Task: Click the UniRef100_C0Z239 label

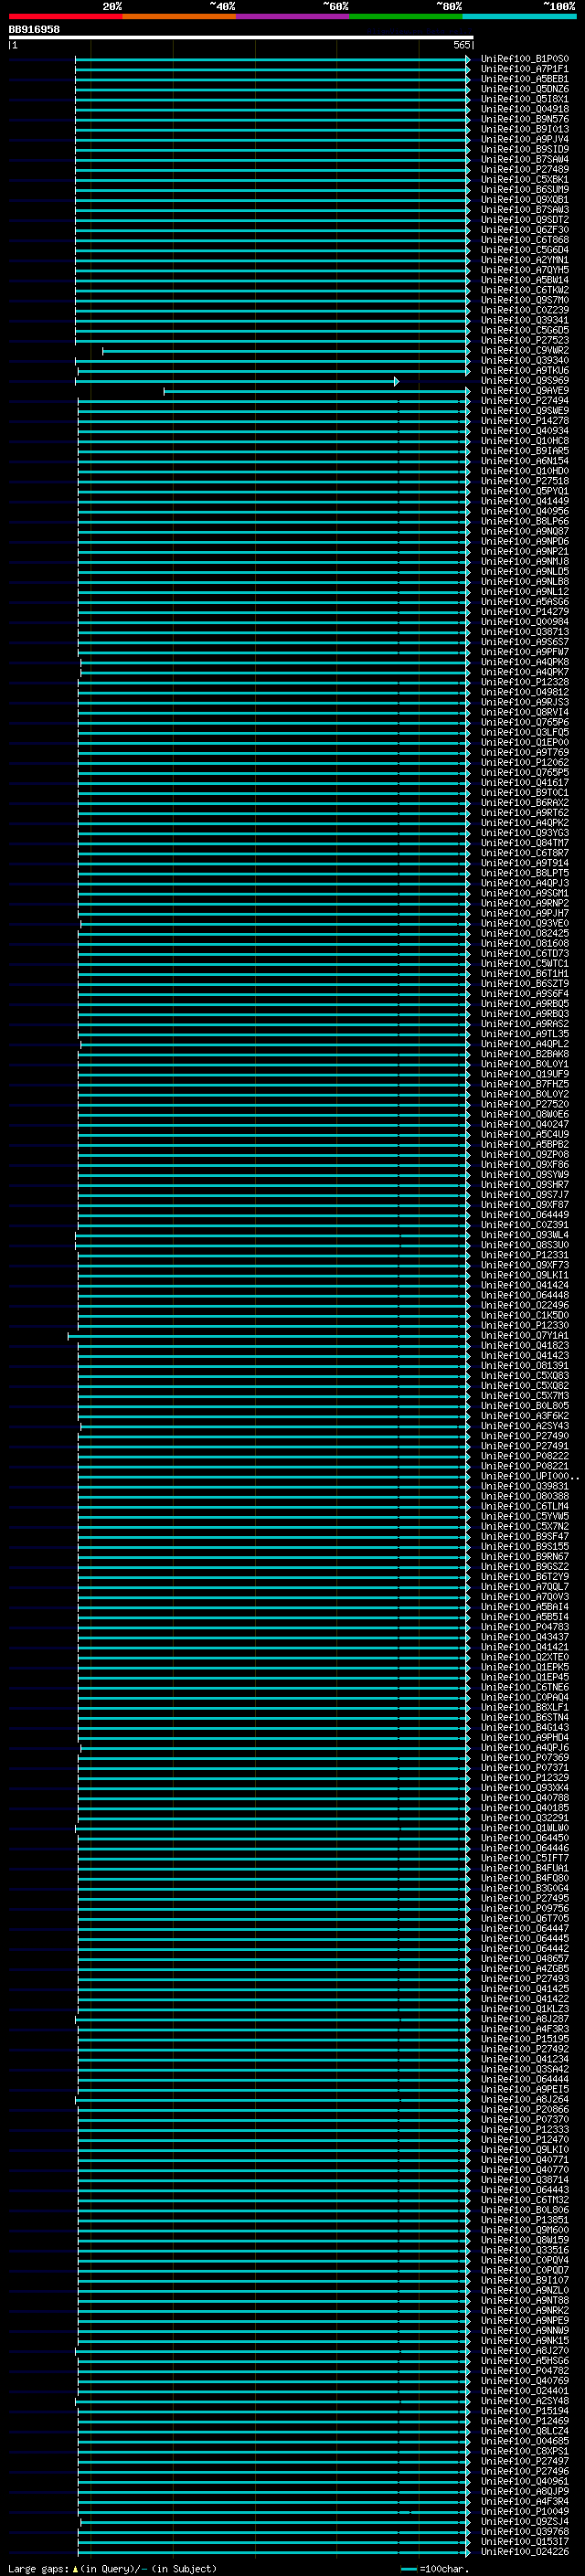Action: coord(525,310)
